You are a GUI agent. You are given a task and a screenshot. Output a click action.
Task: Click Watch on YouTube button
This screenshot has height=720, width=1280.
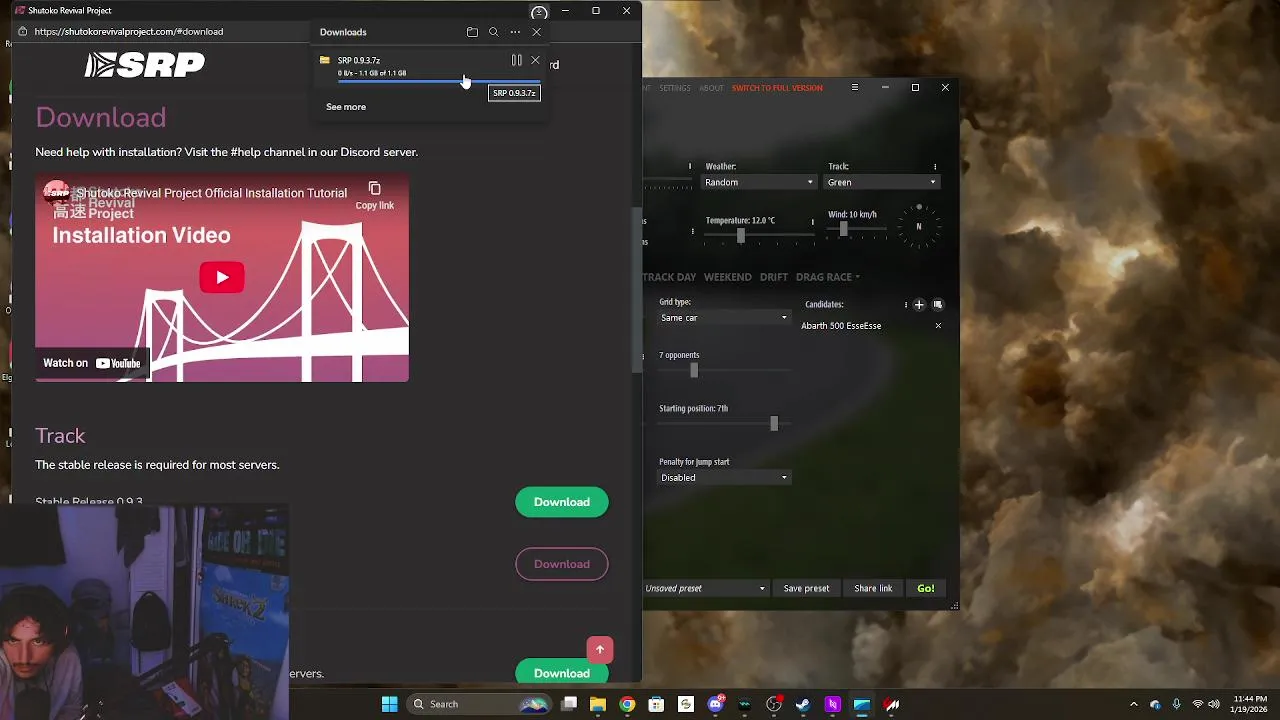click(x=92, y=363)
